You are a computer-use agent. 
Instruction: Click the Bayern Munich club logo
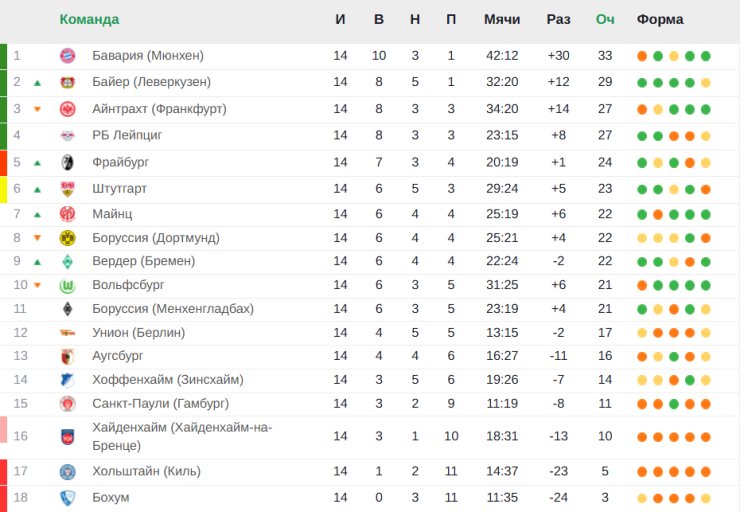68,56
